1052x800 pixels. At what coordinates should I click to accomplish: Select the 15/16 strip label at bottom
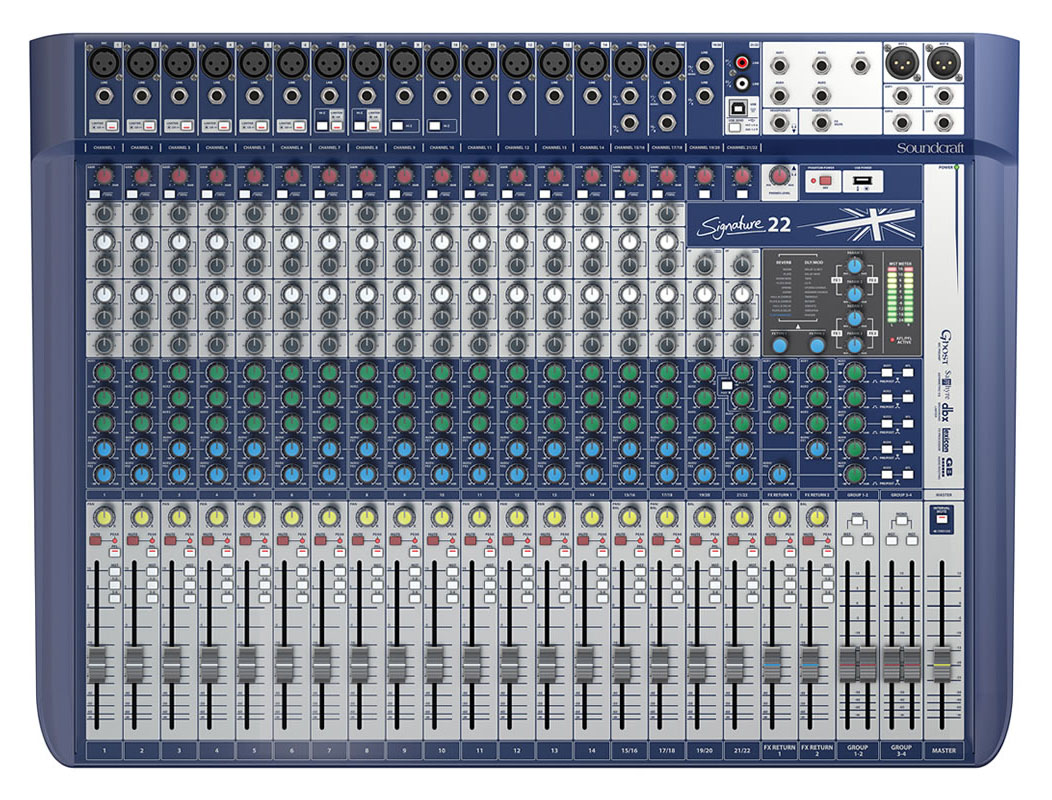click(x=629, y=750)
